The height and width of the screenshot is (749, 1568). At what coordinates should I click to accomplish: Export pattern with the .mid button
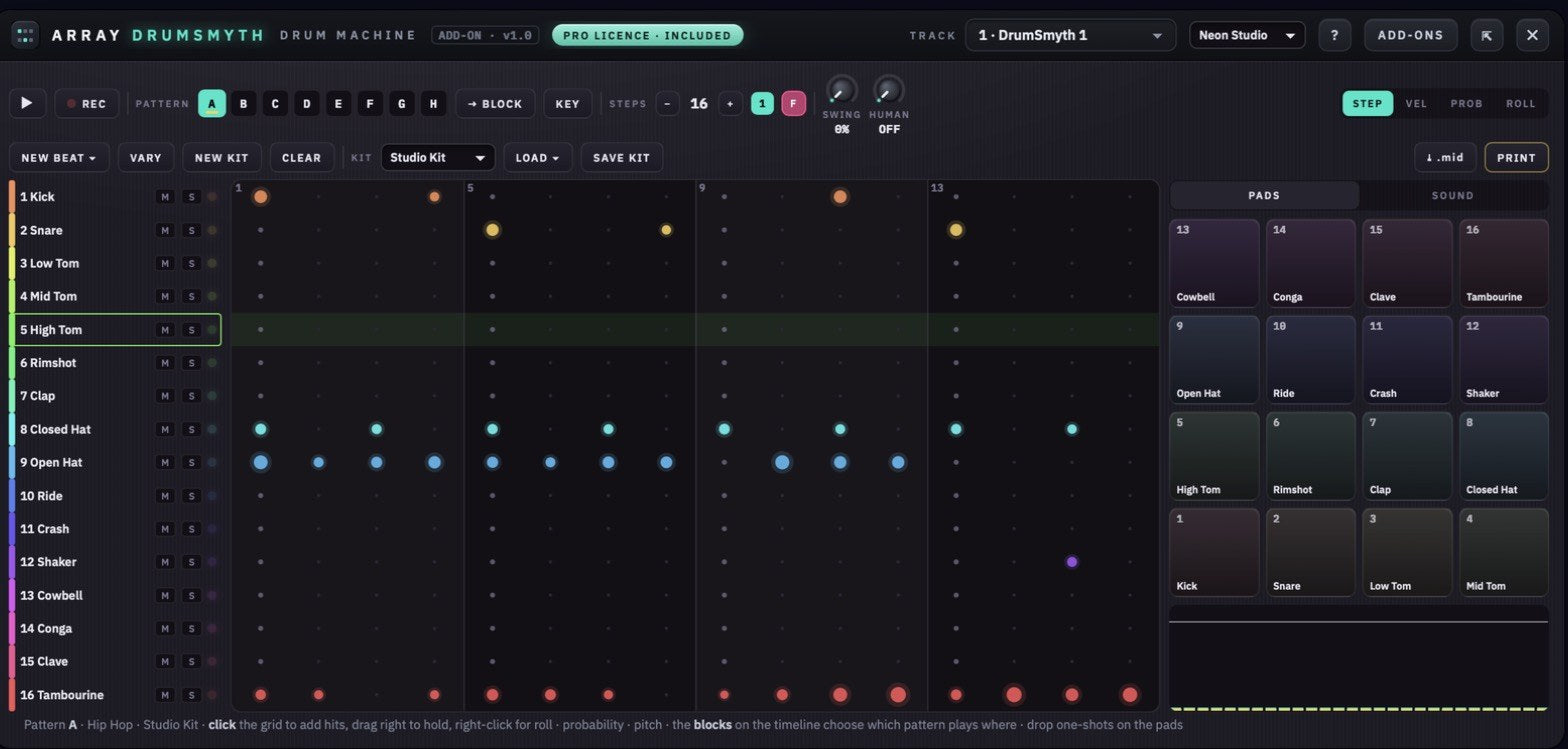(1444, 157)
